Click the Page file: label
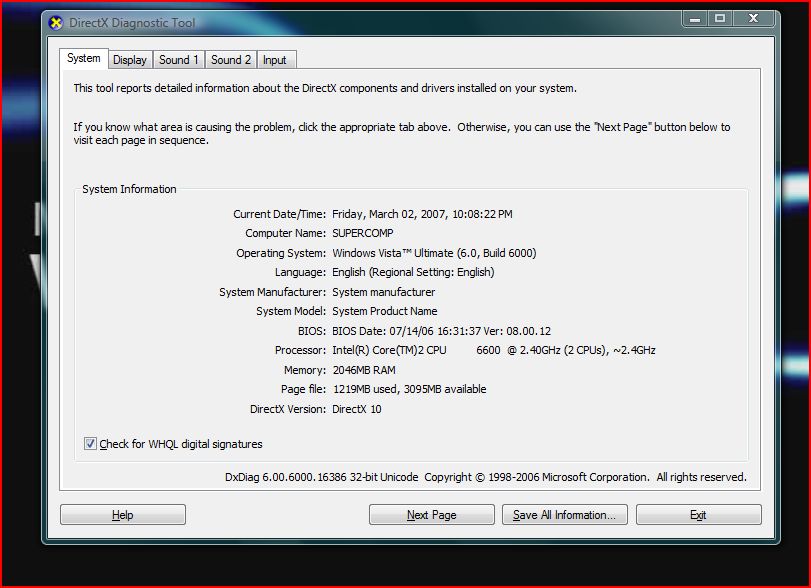The width and height of the screenshot is (811, 588). tap(303, 389)
